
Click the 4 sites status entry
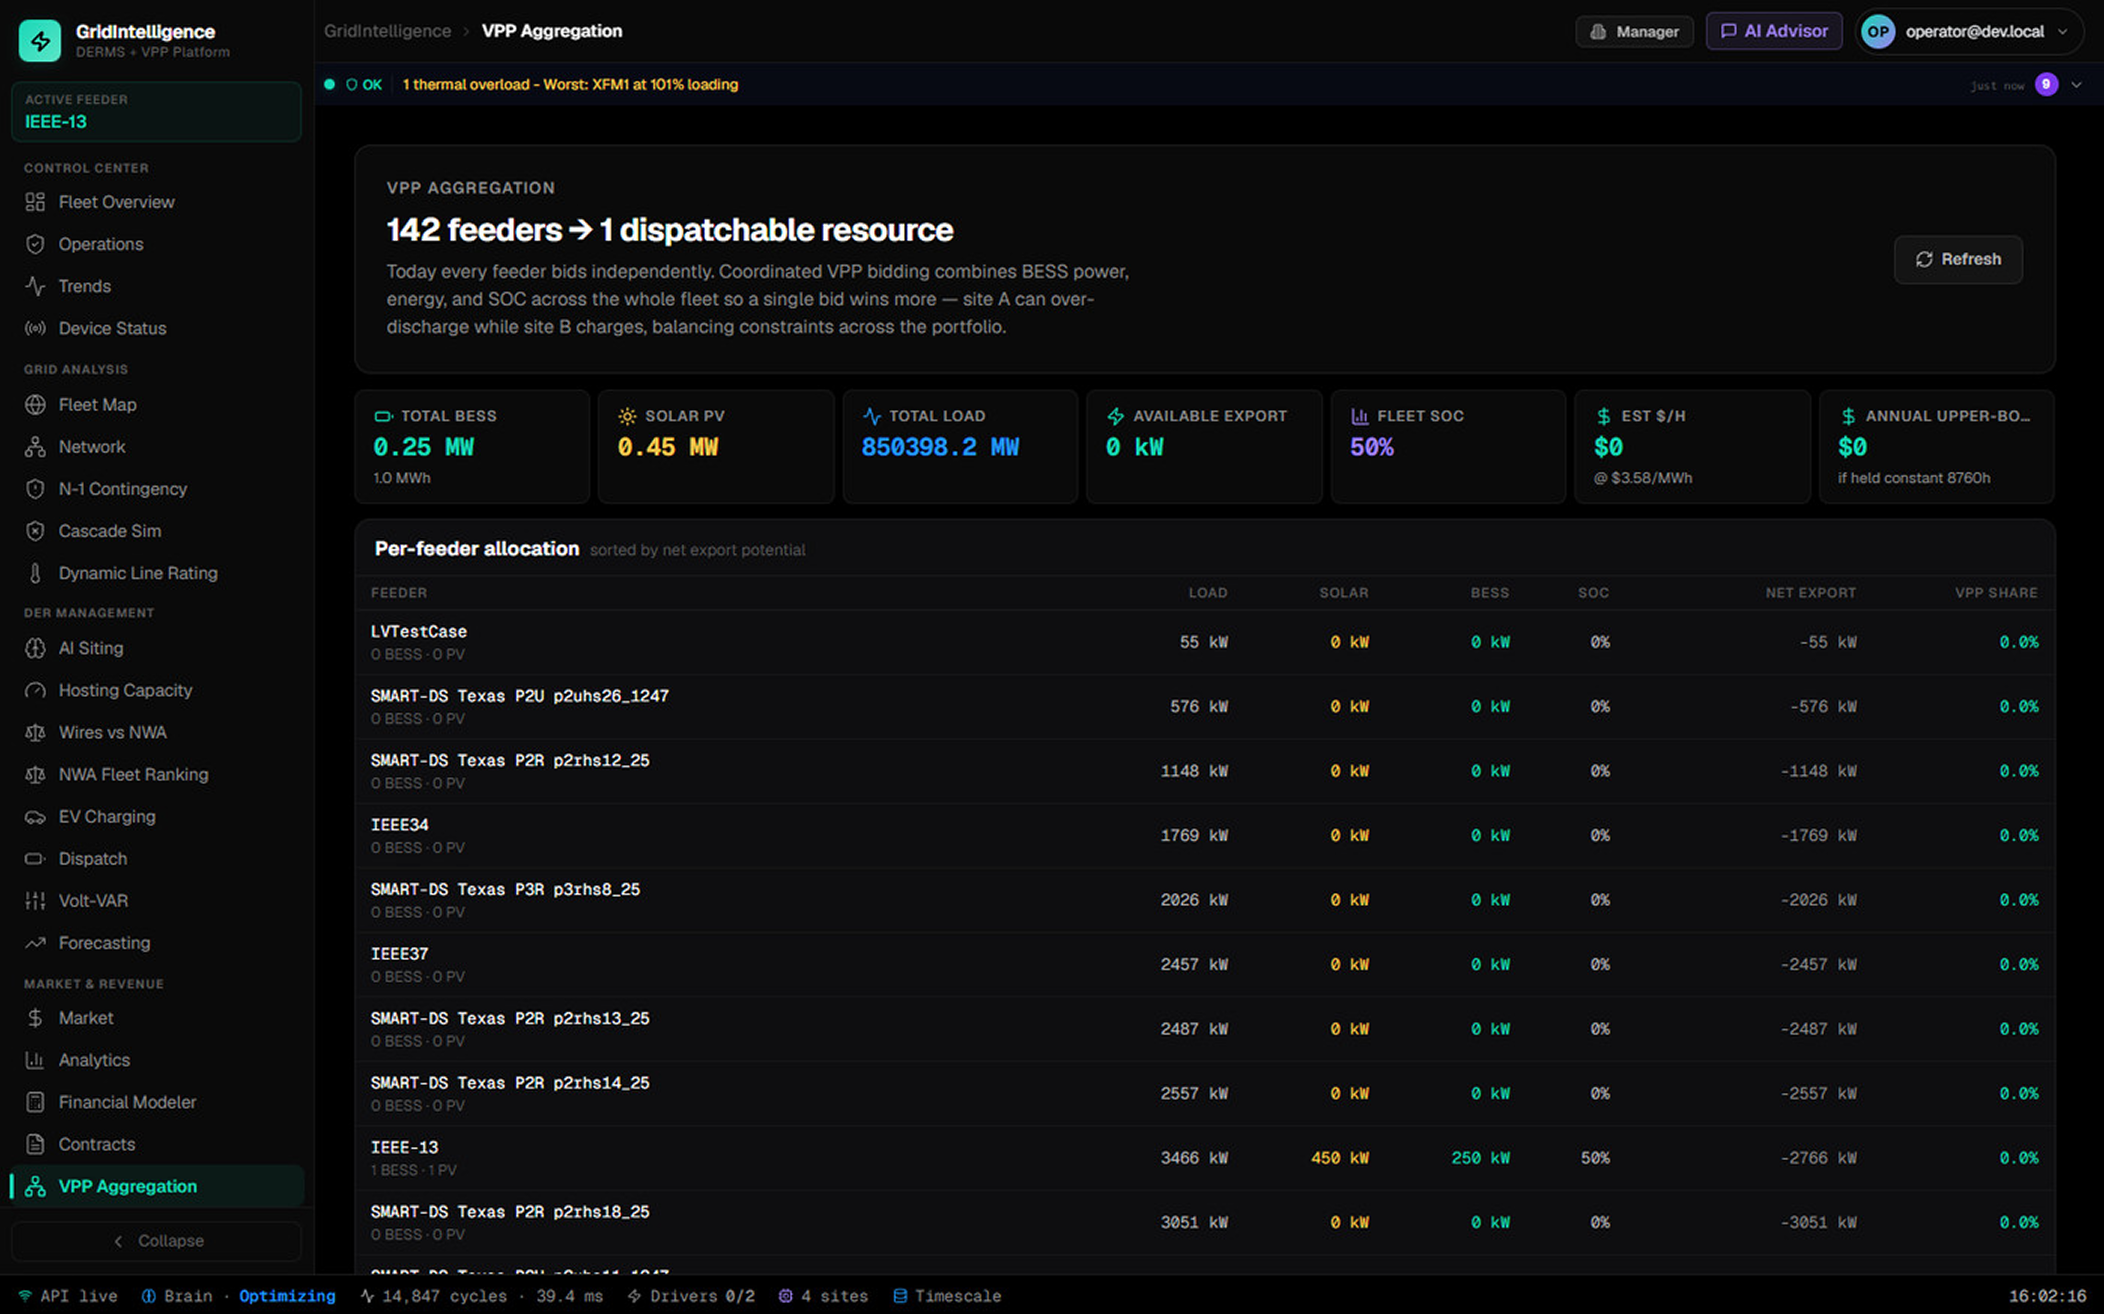[x=823, y=1296]
